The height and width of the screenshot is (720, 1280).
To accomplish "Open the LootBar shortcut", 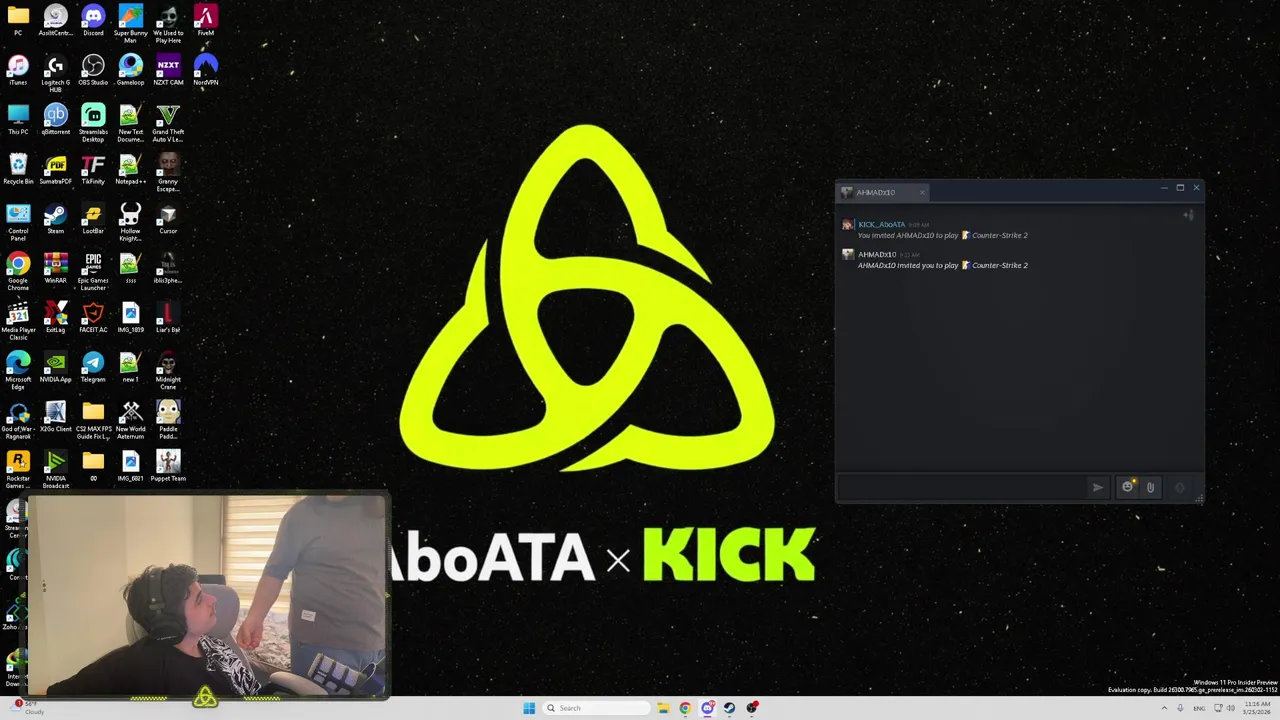I will point(93,218).
